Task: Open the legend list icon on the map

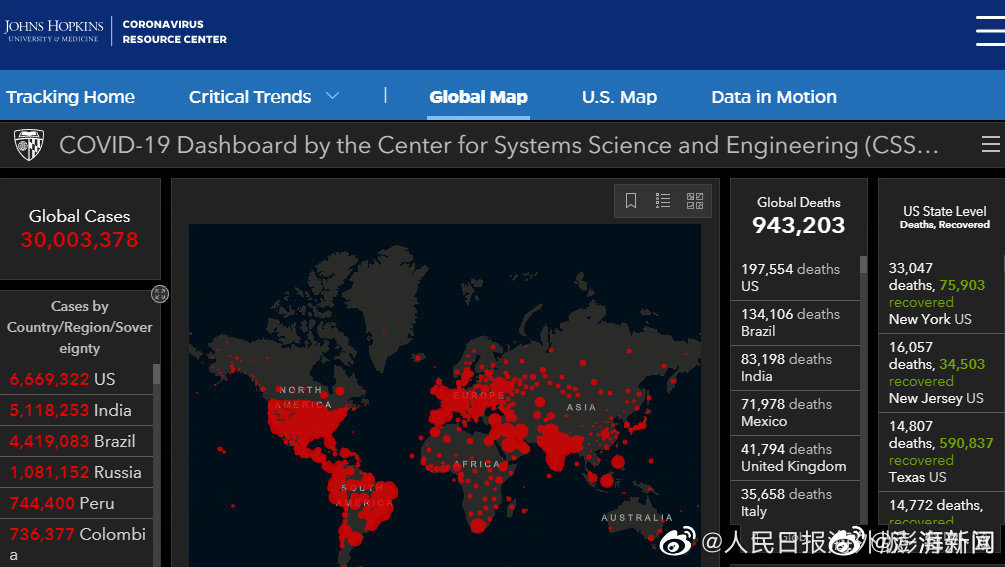Action: point(663,201)
